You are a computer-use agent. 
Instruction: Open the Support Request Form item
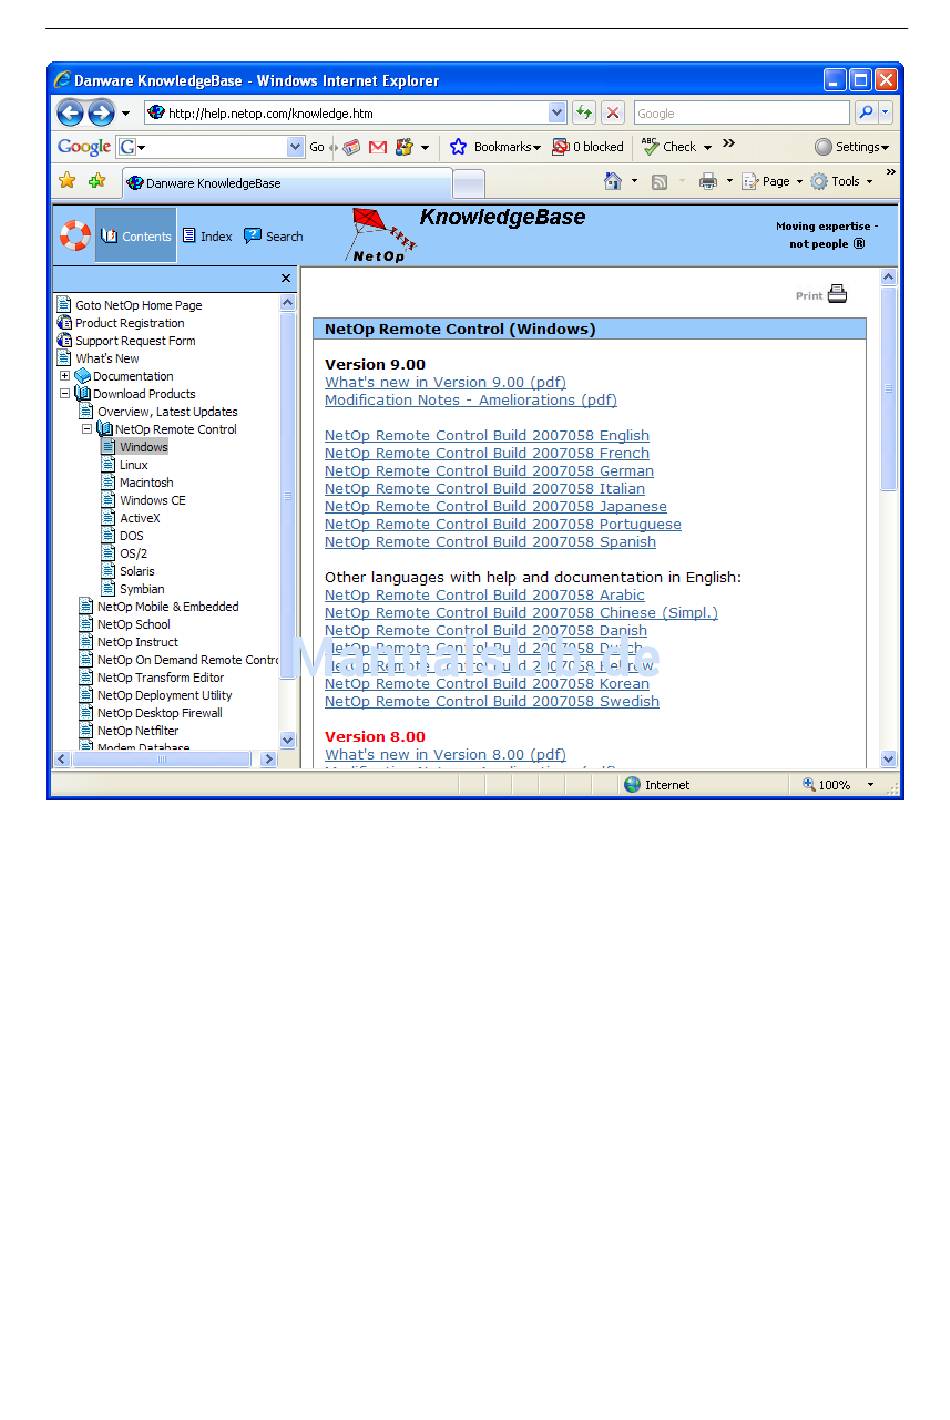coord(135,341)
